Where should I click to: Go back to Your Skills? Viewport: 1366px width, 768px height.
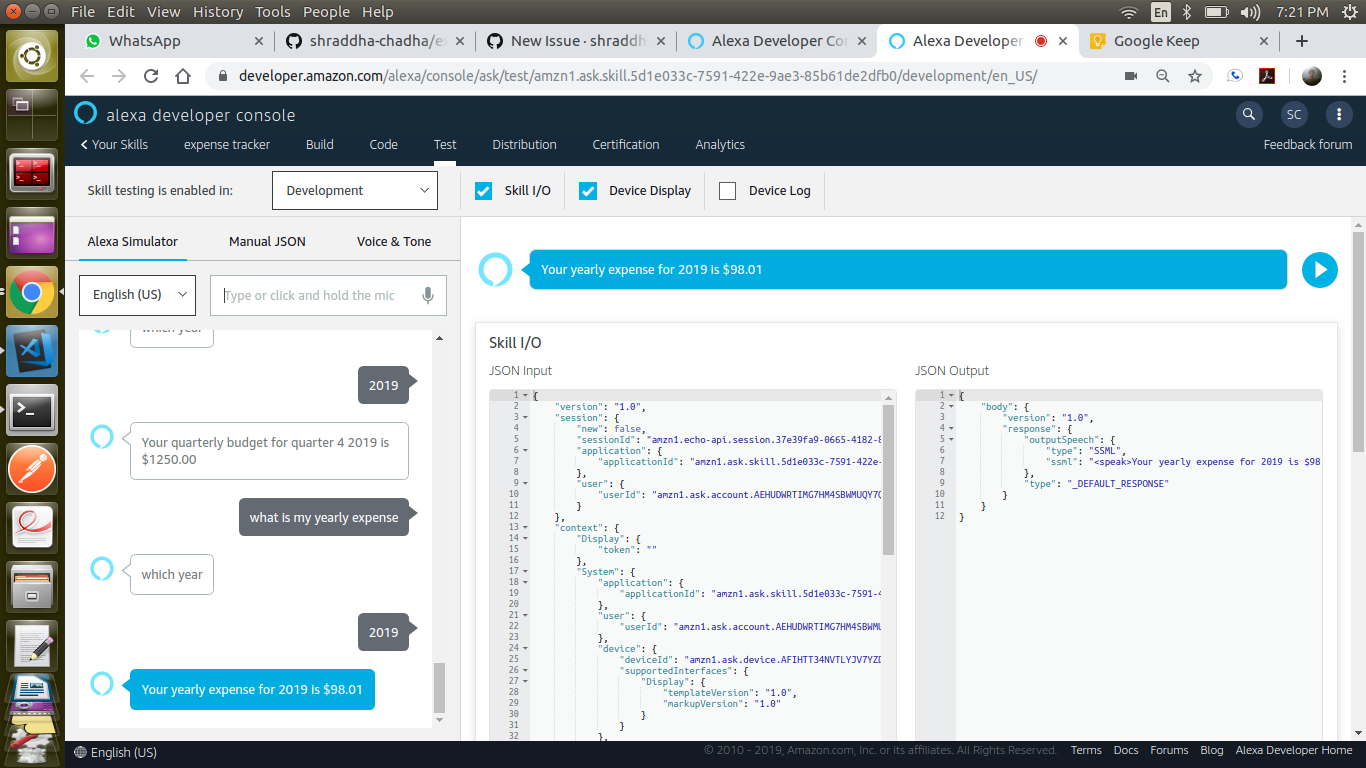(114, 144)
